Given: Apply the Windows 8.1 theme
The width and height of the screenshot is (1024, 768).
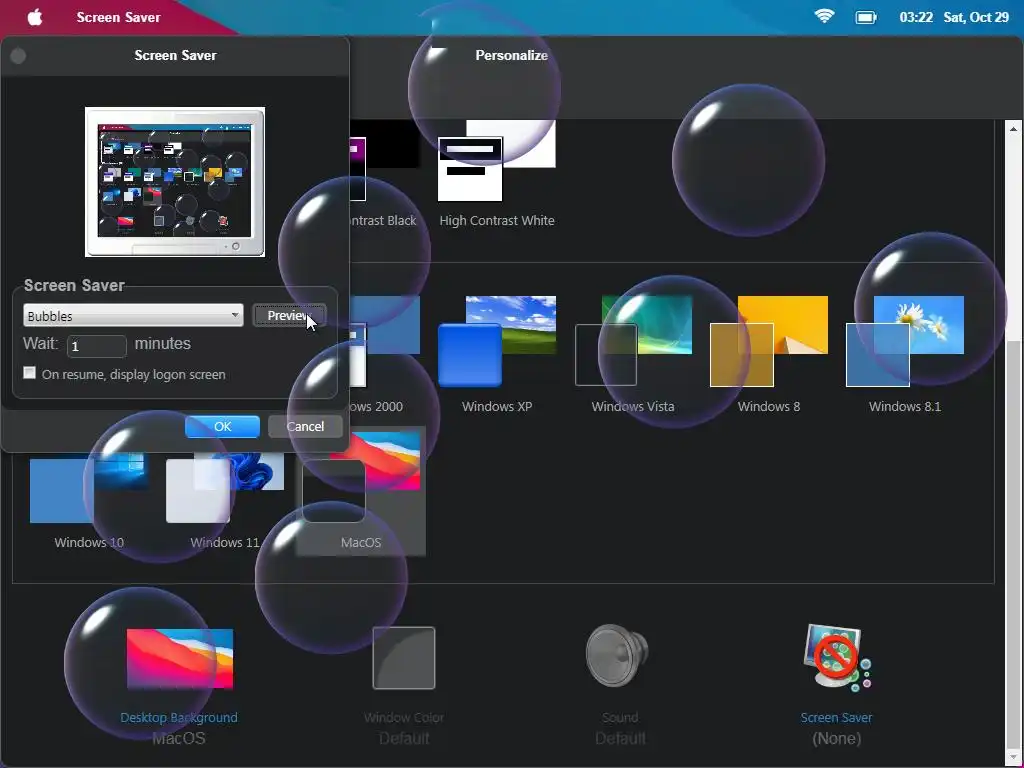Looking at the screenshot, I should point(904,355).
